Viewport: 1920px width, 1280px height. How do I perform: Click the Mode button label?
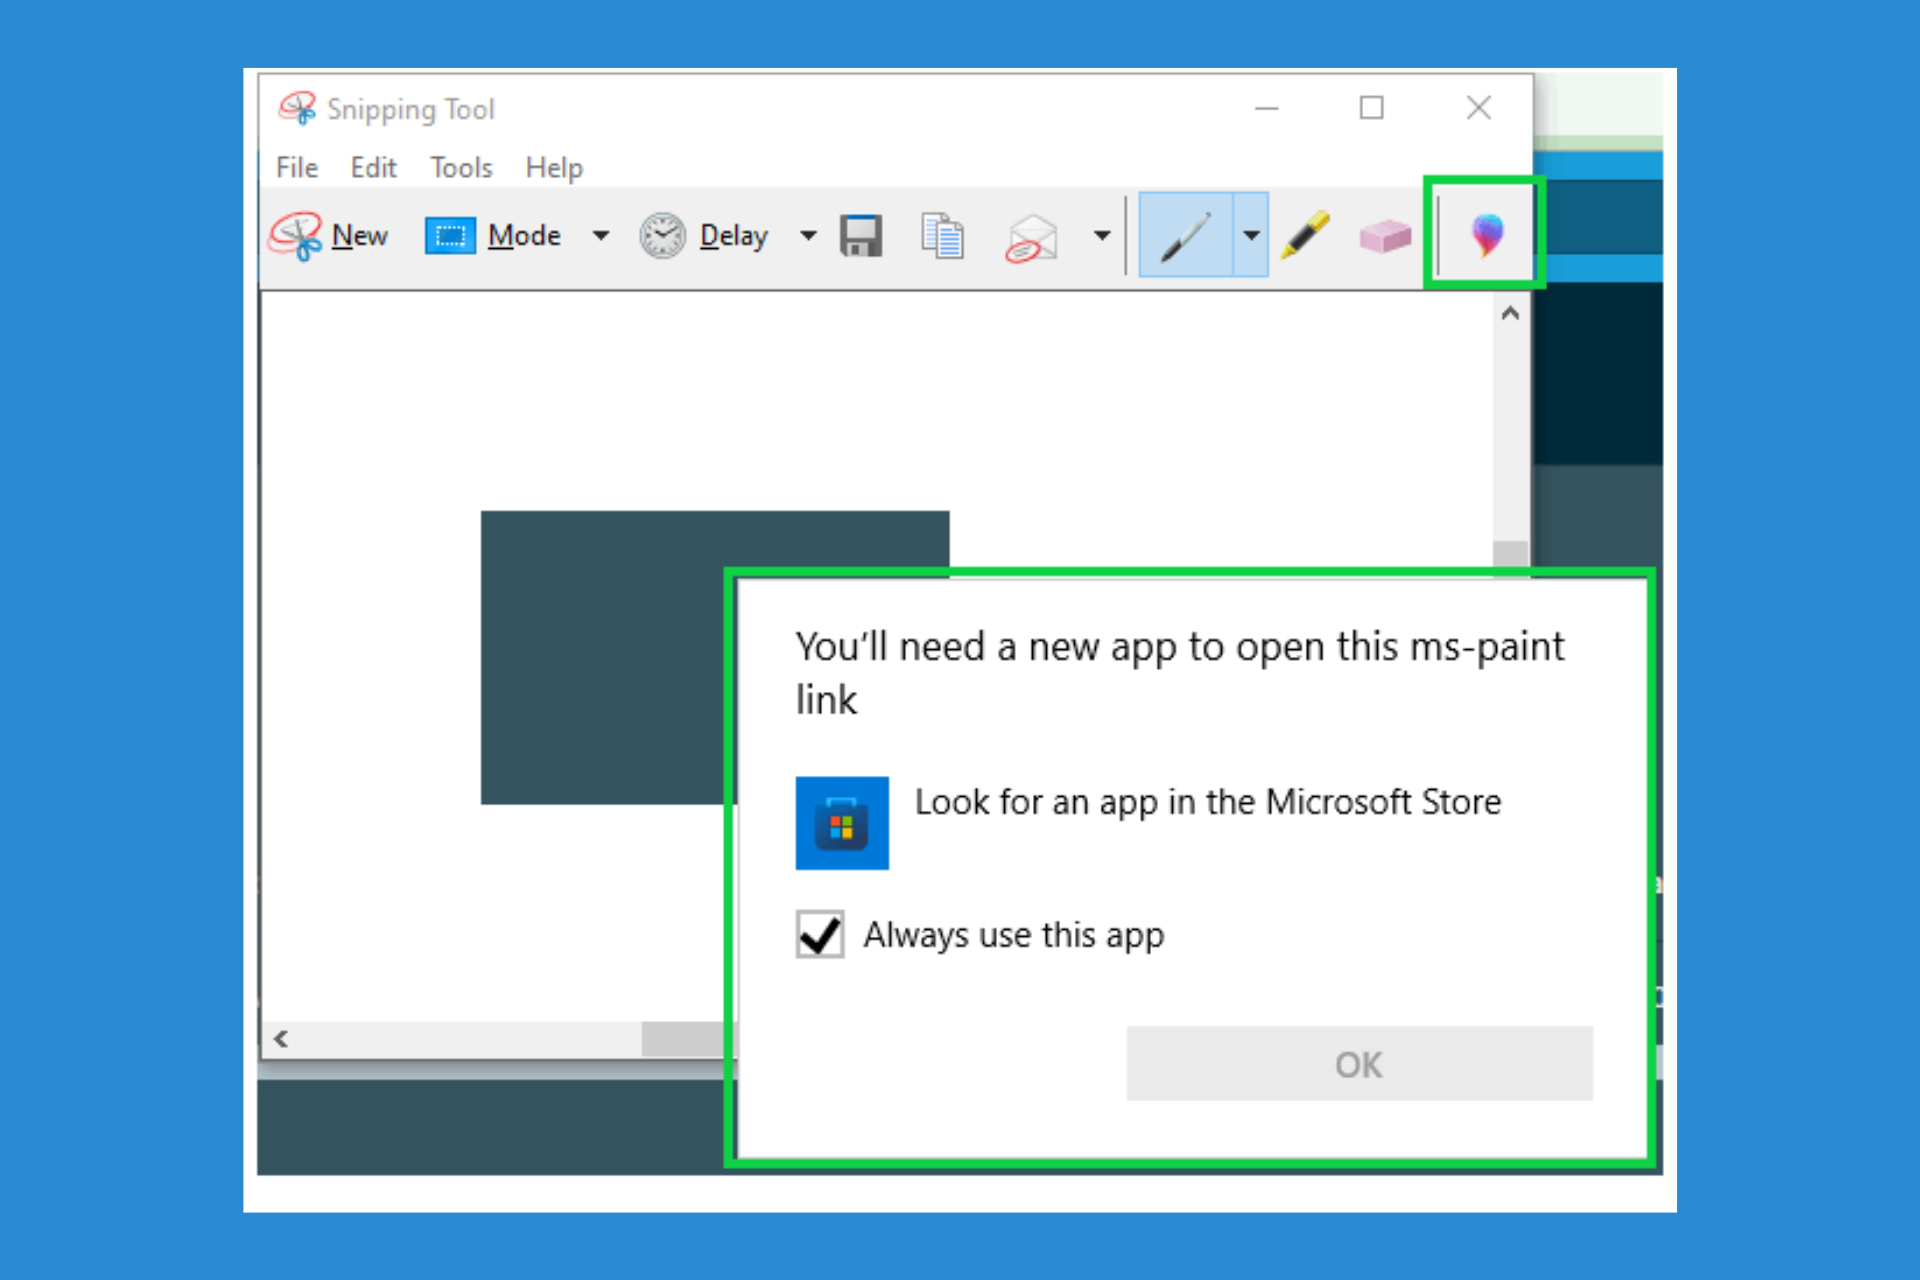pos(524,236)
